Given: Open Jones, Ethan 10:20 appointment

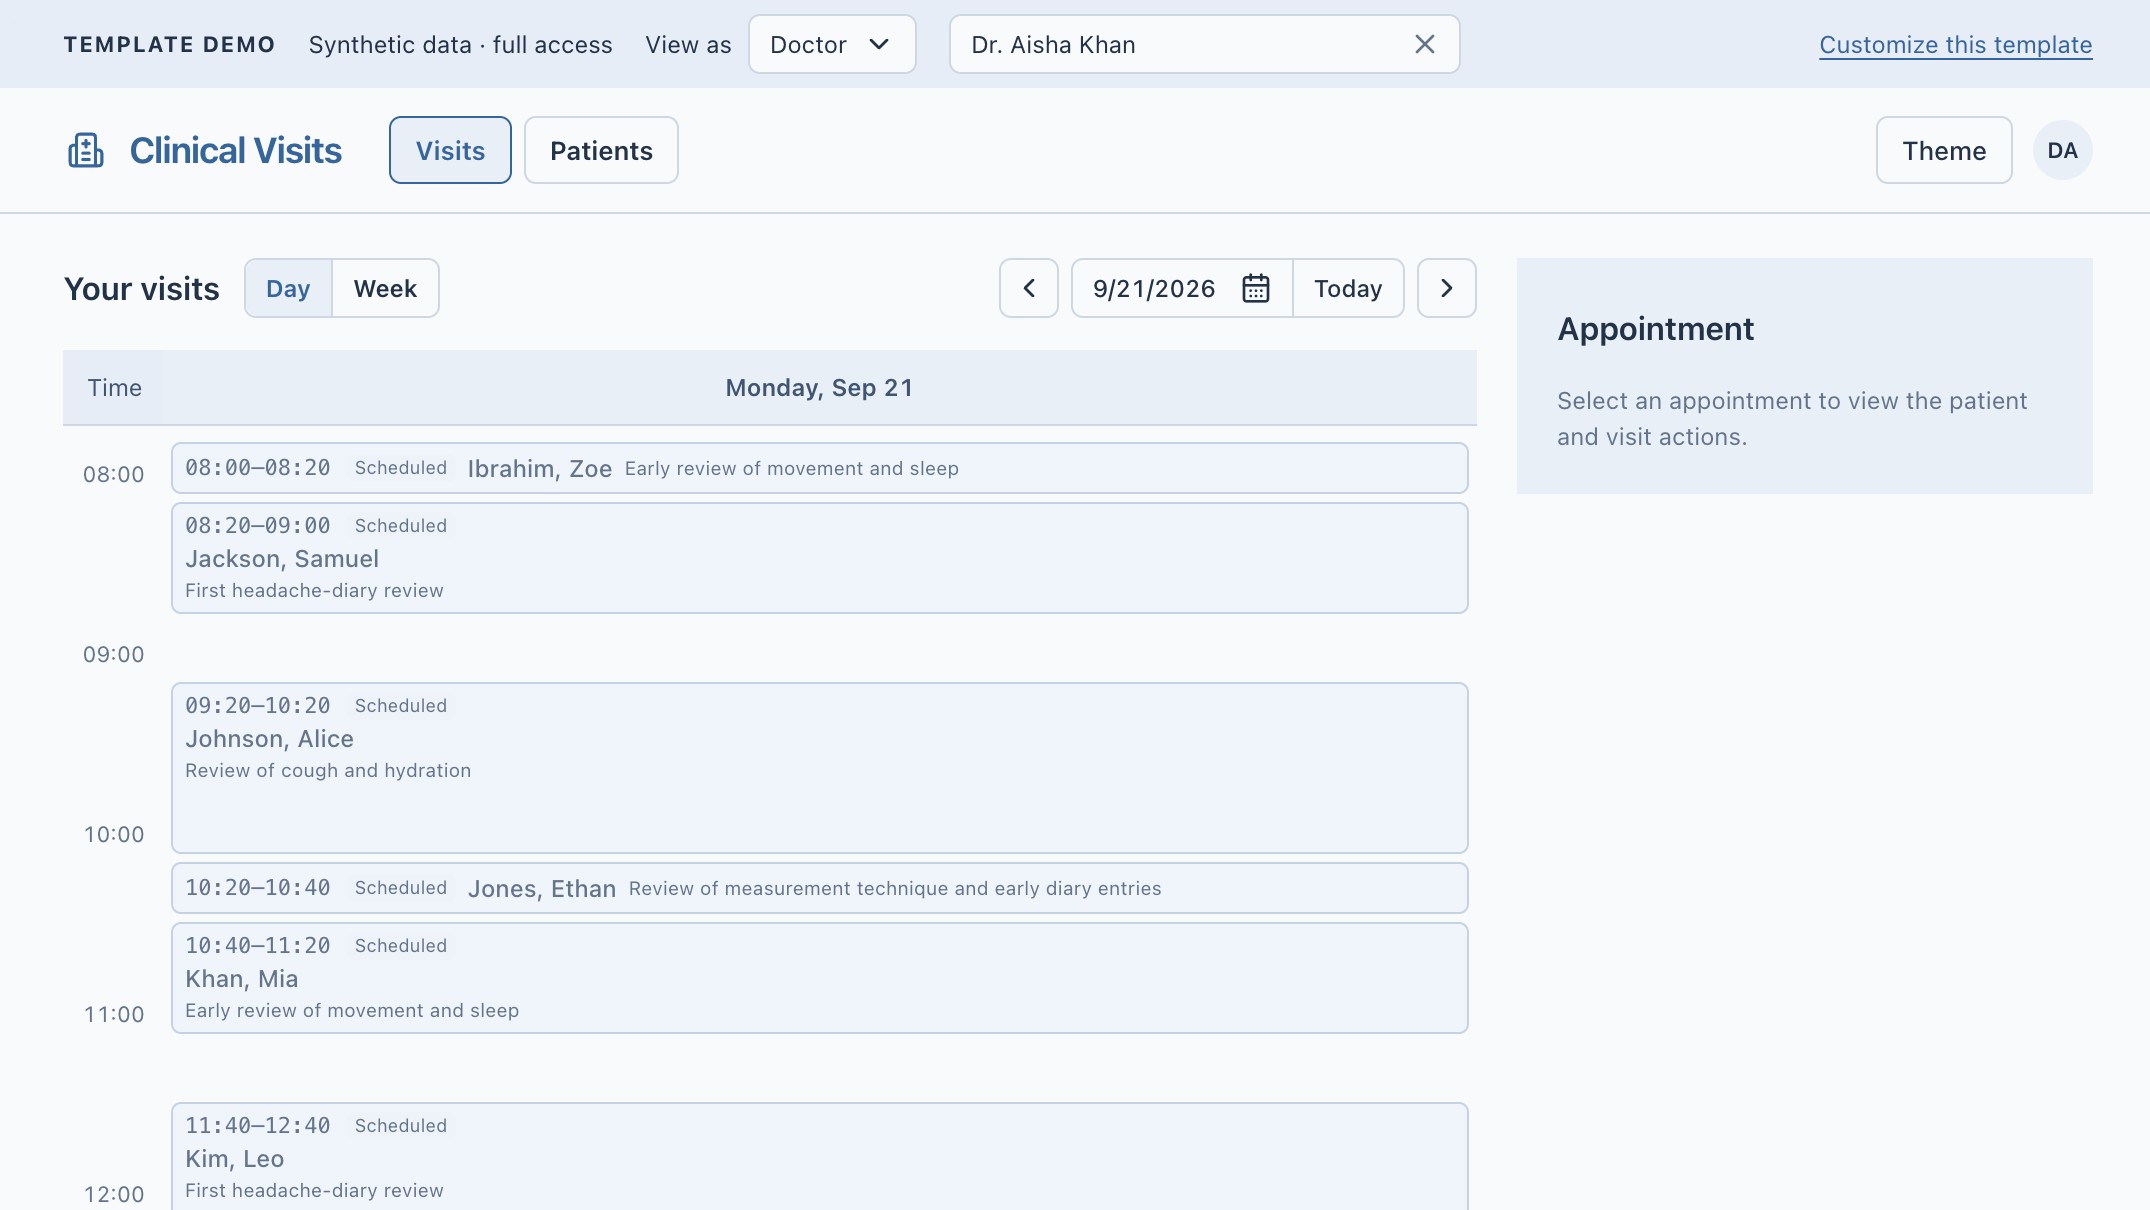Looking at the screenshot, I should (x=820, y=888).
